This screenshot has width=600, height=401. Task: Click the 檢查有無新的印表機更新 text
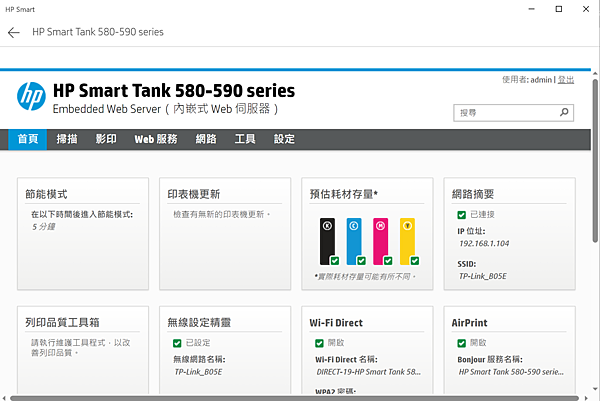(222, 215)
